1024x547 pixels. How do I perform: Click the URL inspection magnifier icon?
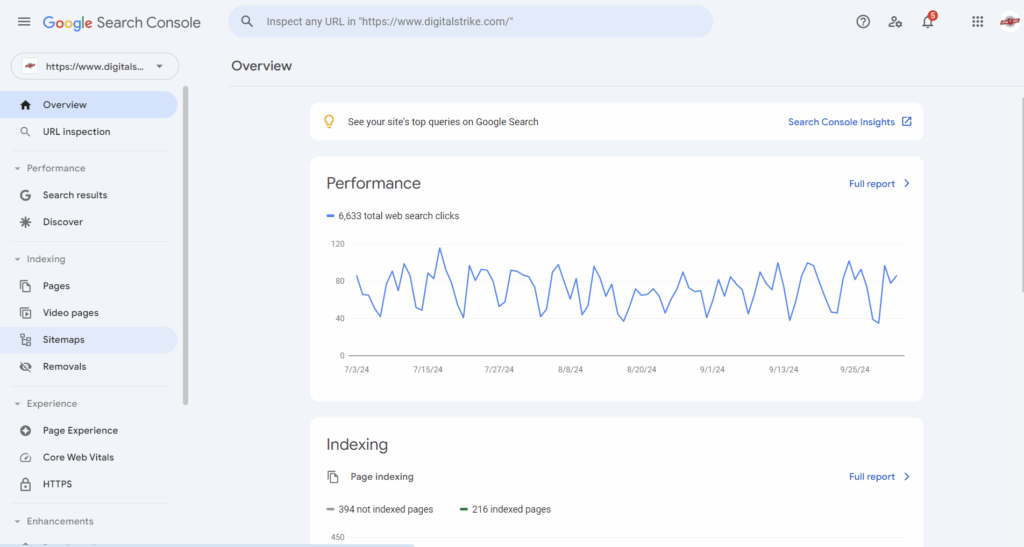pyautogui.click(x=25, y=132)
